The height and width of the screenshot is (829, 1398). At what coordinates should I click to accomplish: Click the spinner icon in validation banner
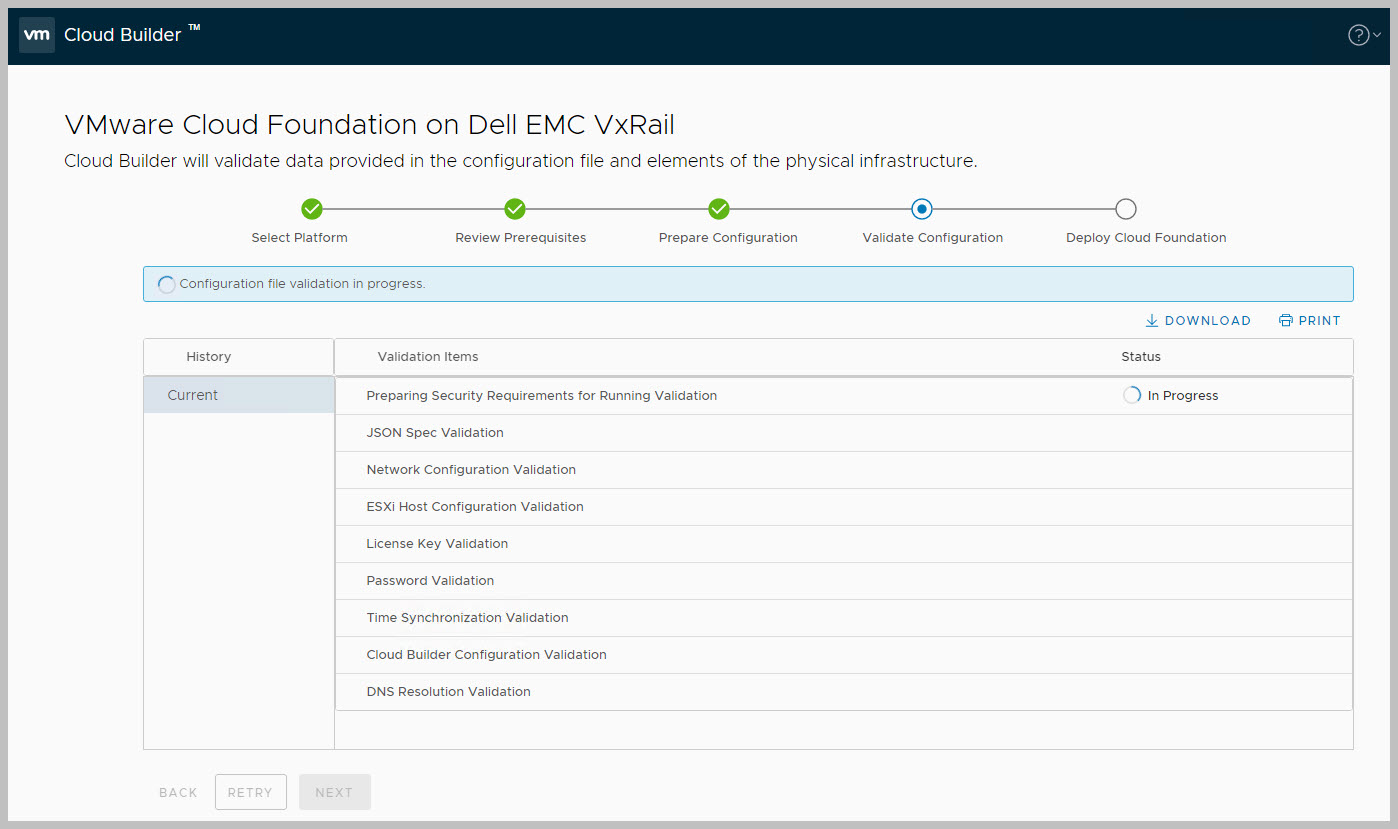[x=167, y=285]
